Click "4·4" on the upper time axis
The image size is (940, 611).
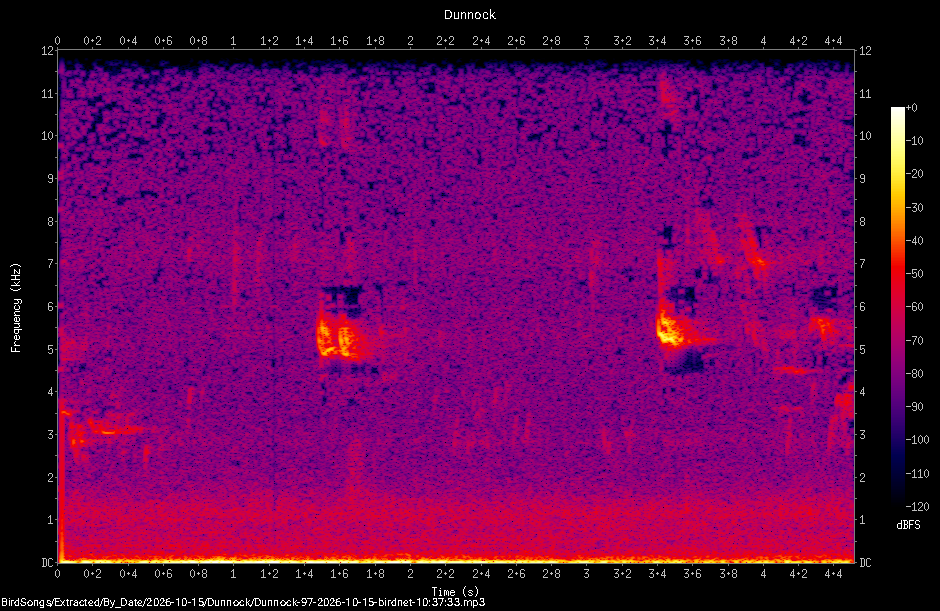(x=833, y=41)
